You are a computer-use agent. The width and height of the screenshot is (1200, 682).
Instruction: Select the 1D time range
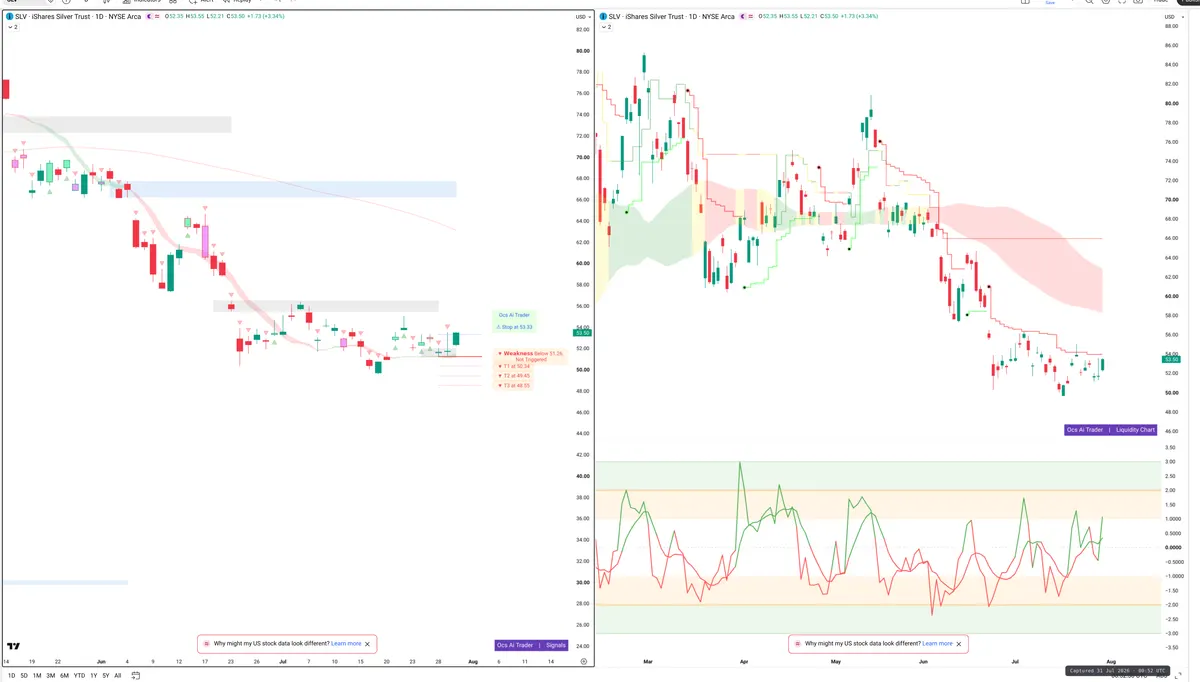(x=10, y=676)
